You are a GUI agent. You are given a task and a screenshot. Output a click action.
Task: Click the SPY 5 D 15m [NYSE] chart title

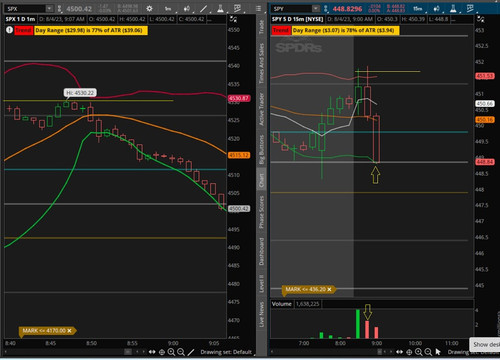click(x=297, y=19)
